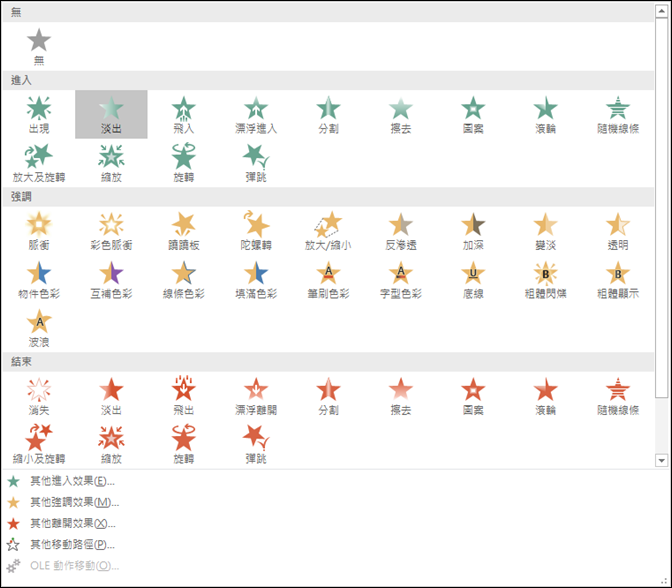Choose the 放大/縮小 emphasis effect
Screen dimensions: 672x588
(328, 231)
